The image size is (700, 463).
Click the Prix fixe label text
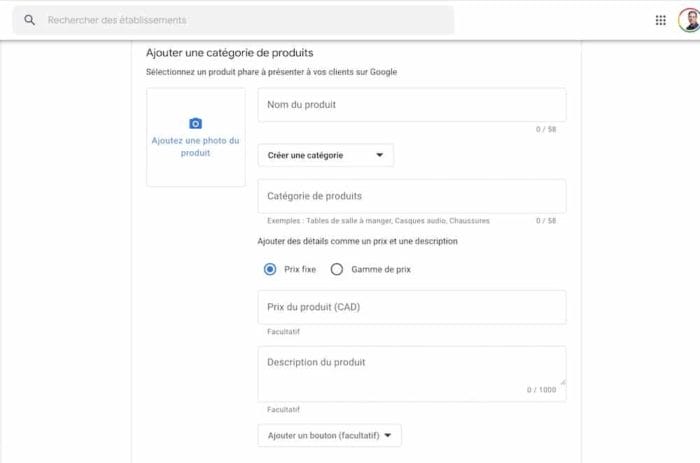point(300,269)
